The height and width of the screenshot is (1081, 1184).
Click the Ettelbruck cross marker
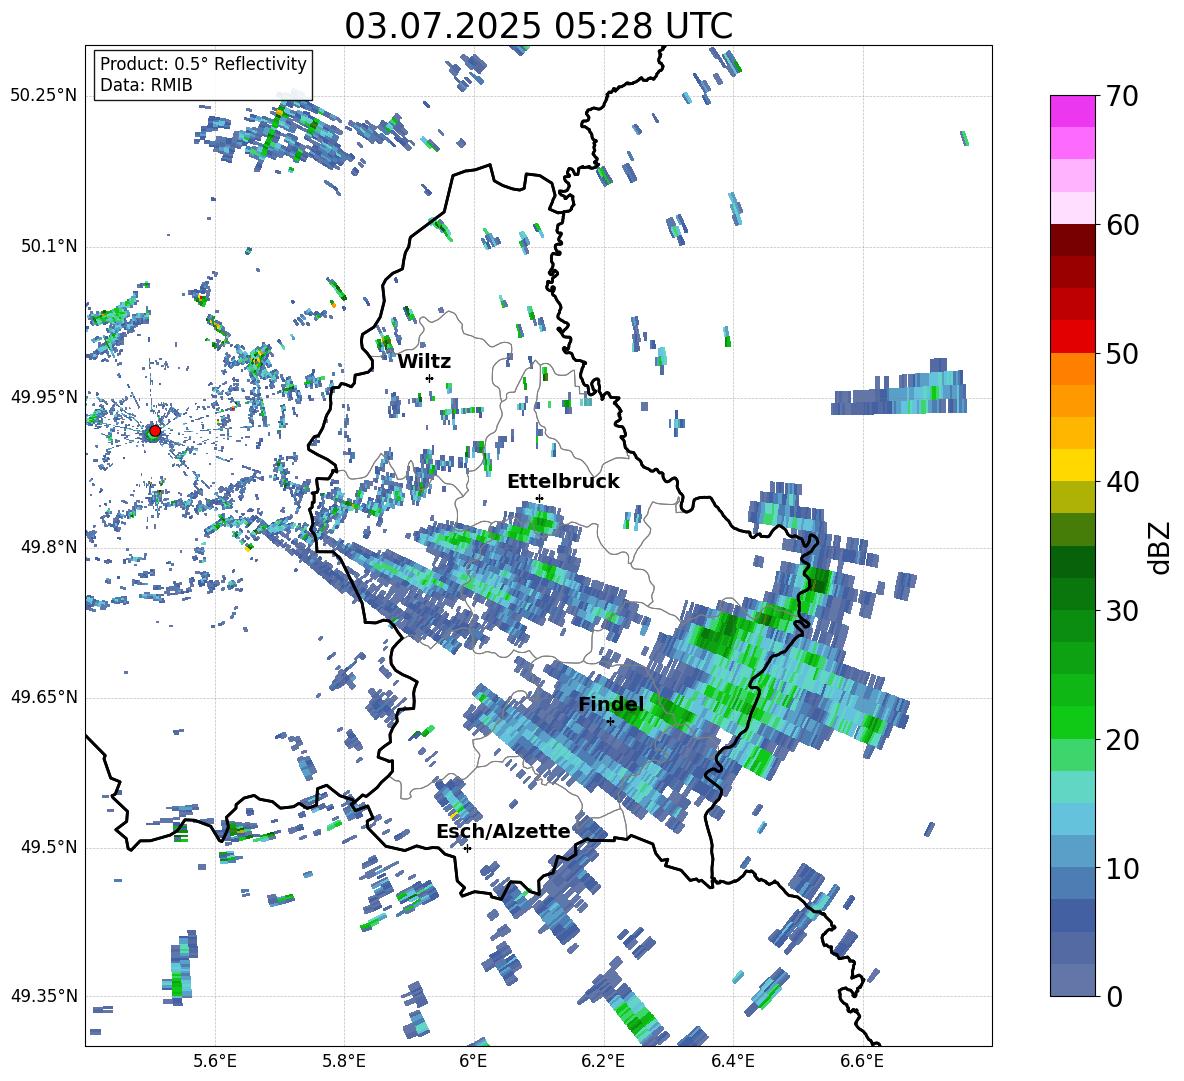click(x=539, y=498)
